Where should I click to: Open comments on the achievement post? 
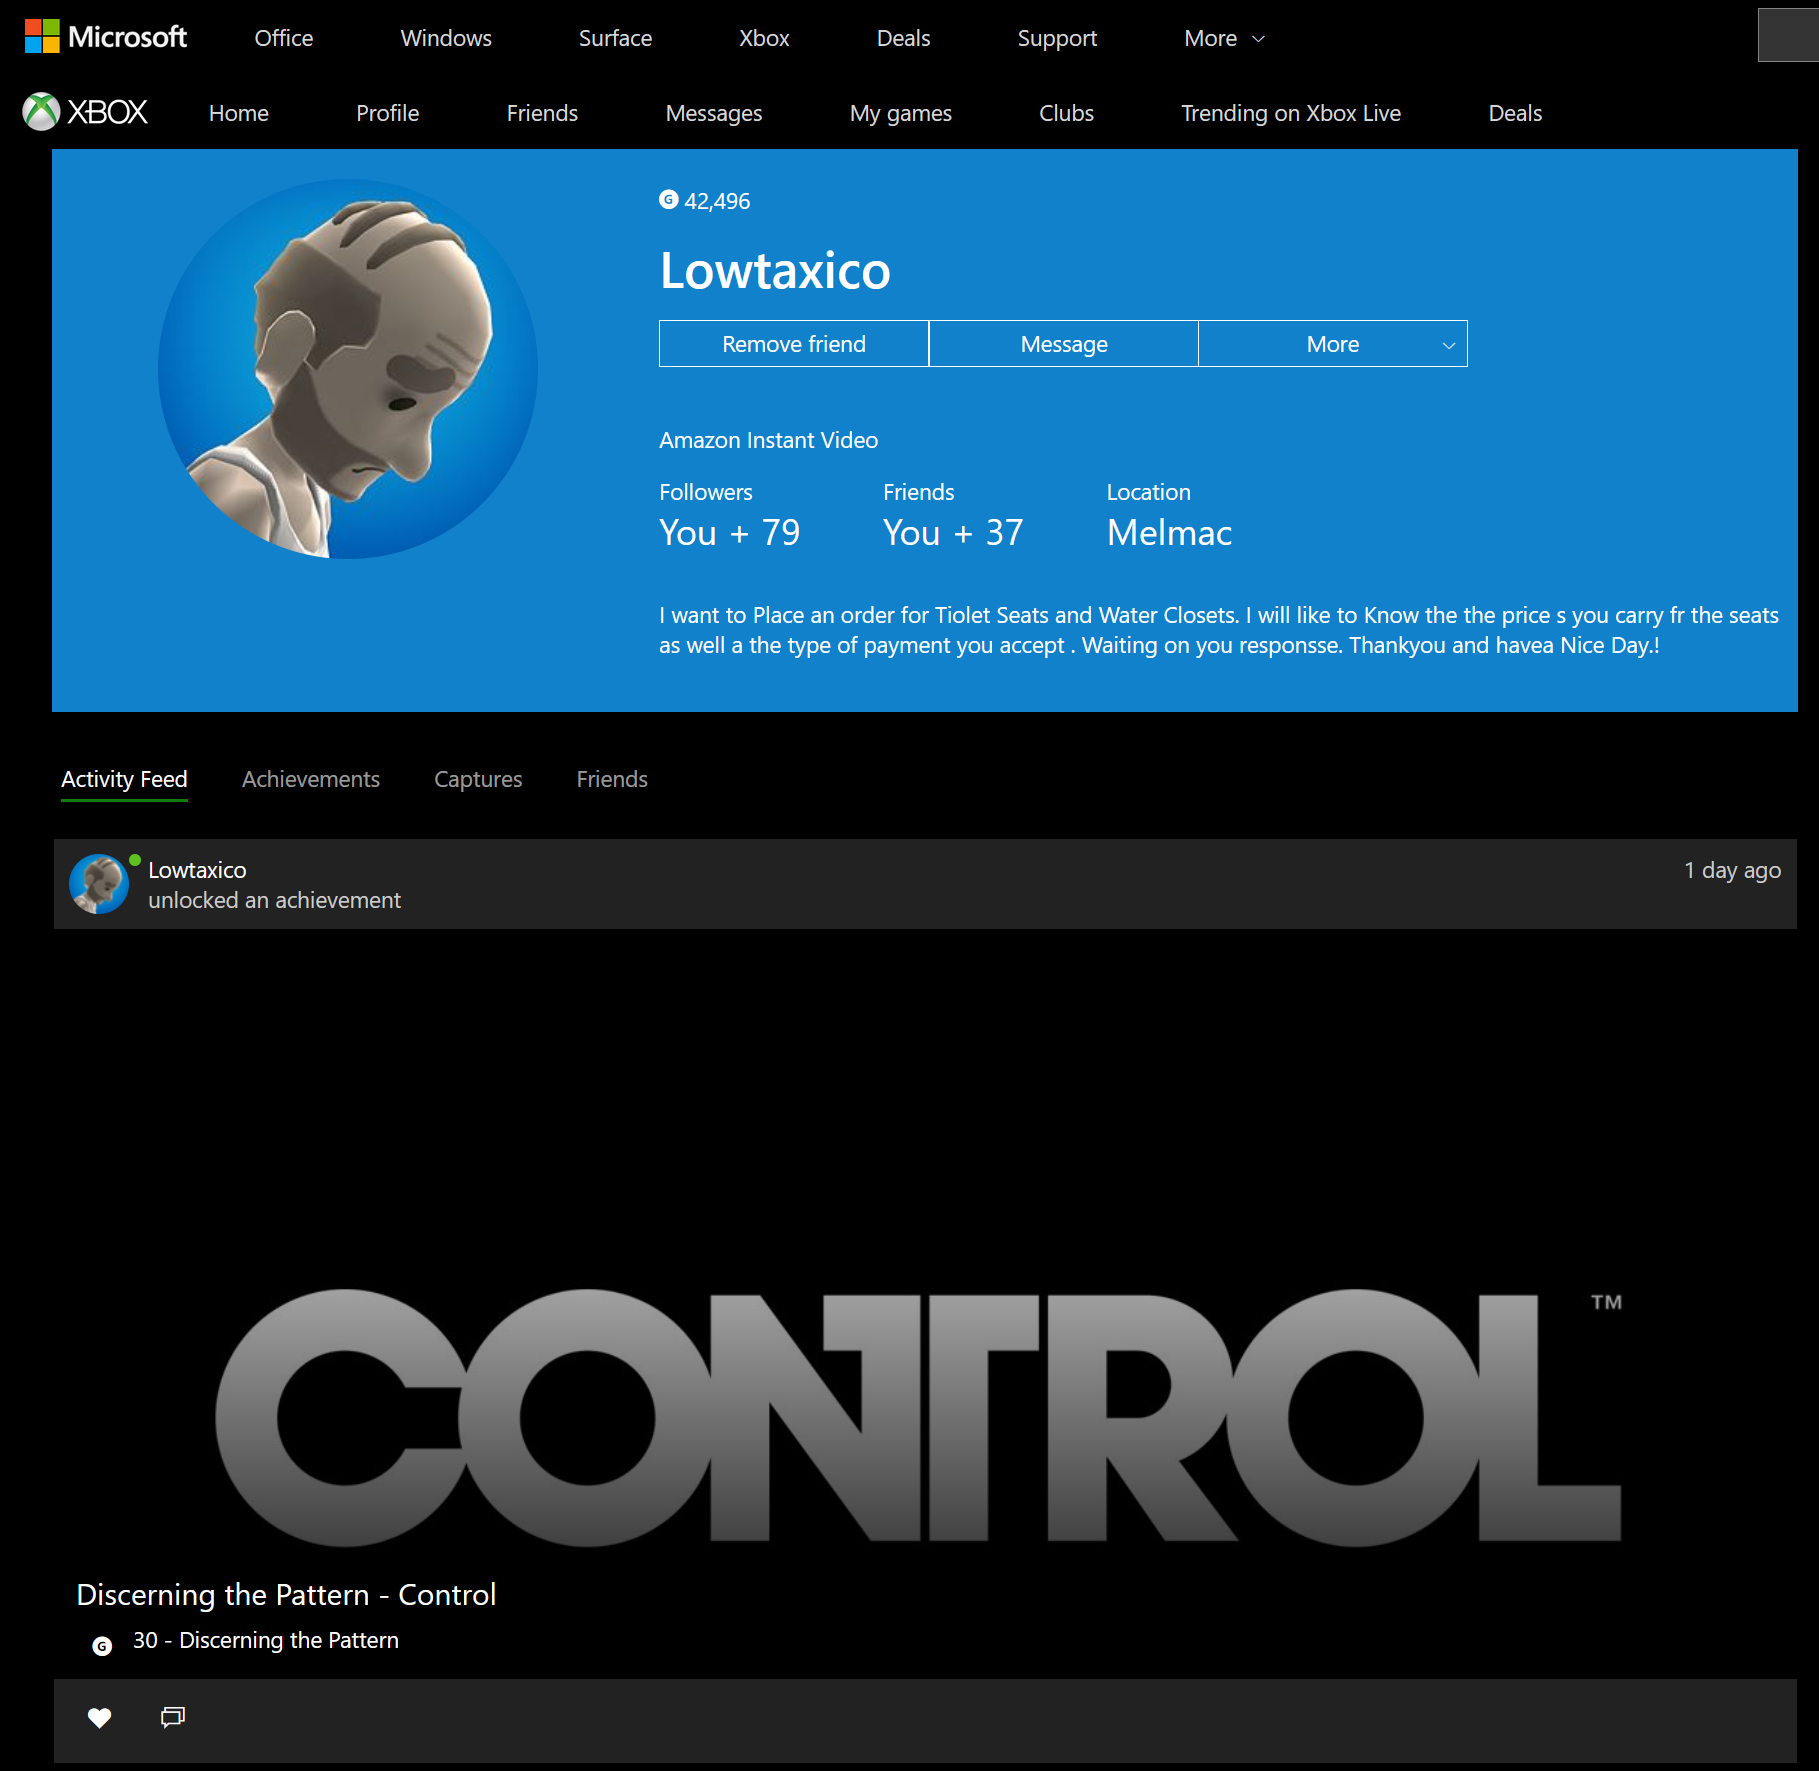click(x=173, y=1717)
